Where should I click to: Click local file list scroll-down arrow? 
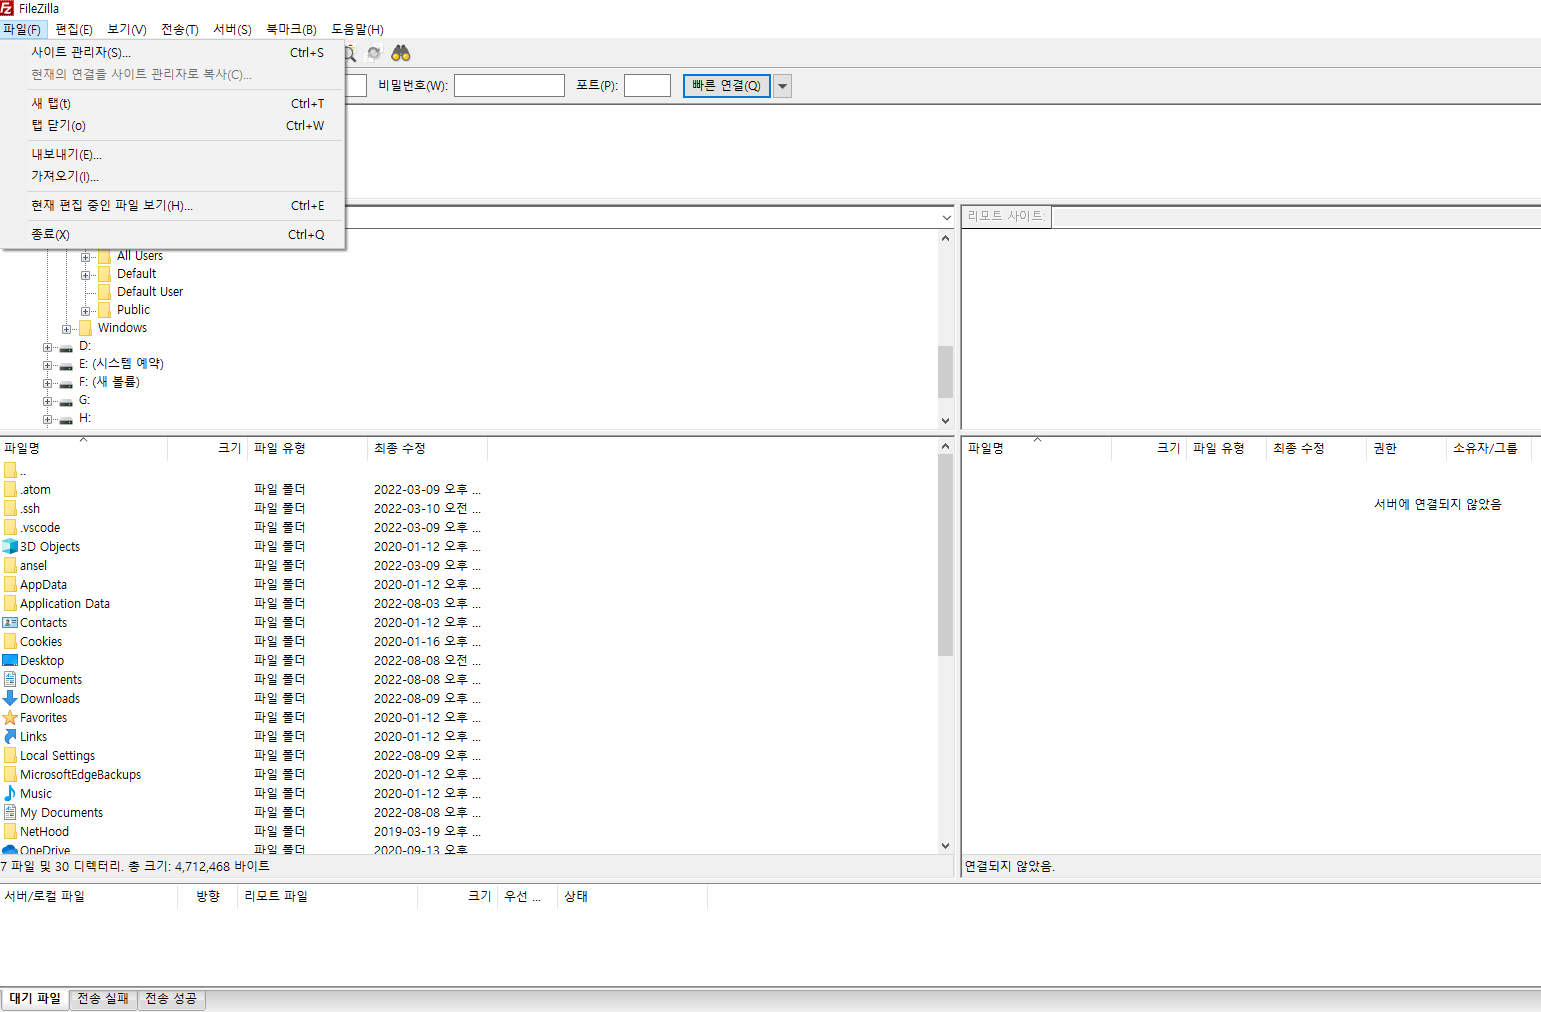click(x=946, y=846)
